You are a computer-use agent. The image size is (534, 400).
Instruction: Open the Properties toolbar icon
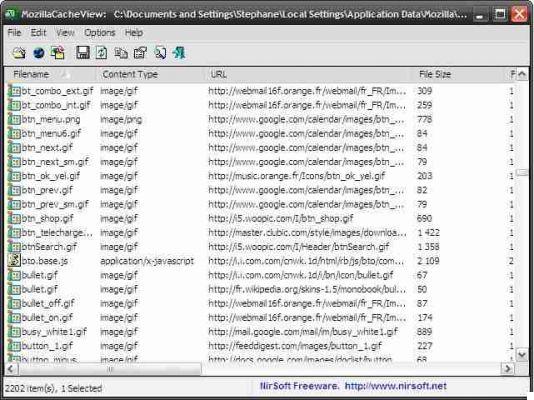pos(140,53)
